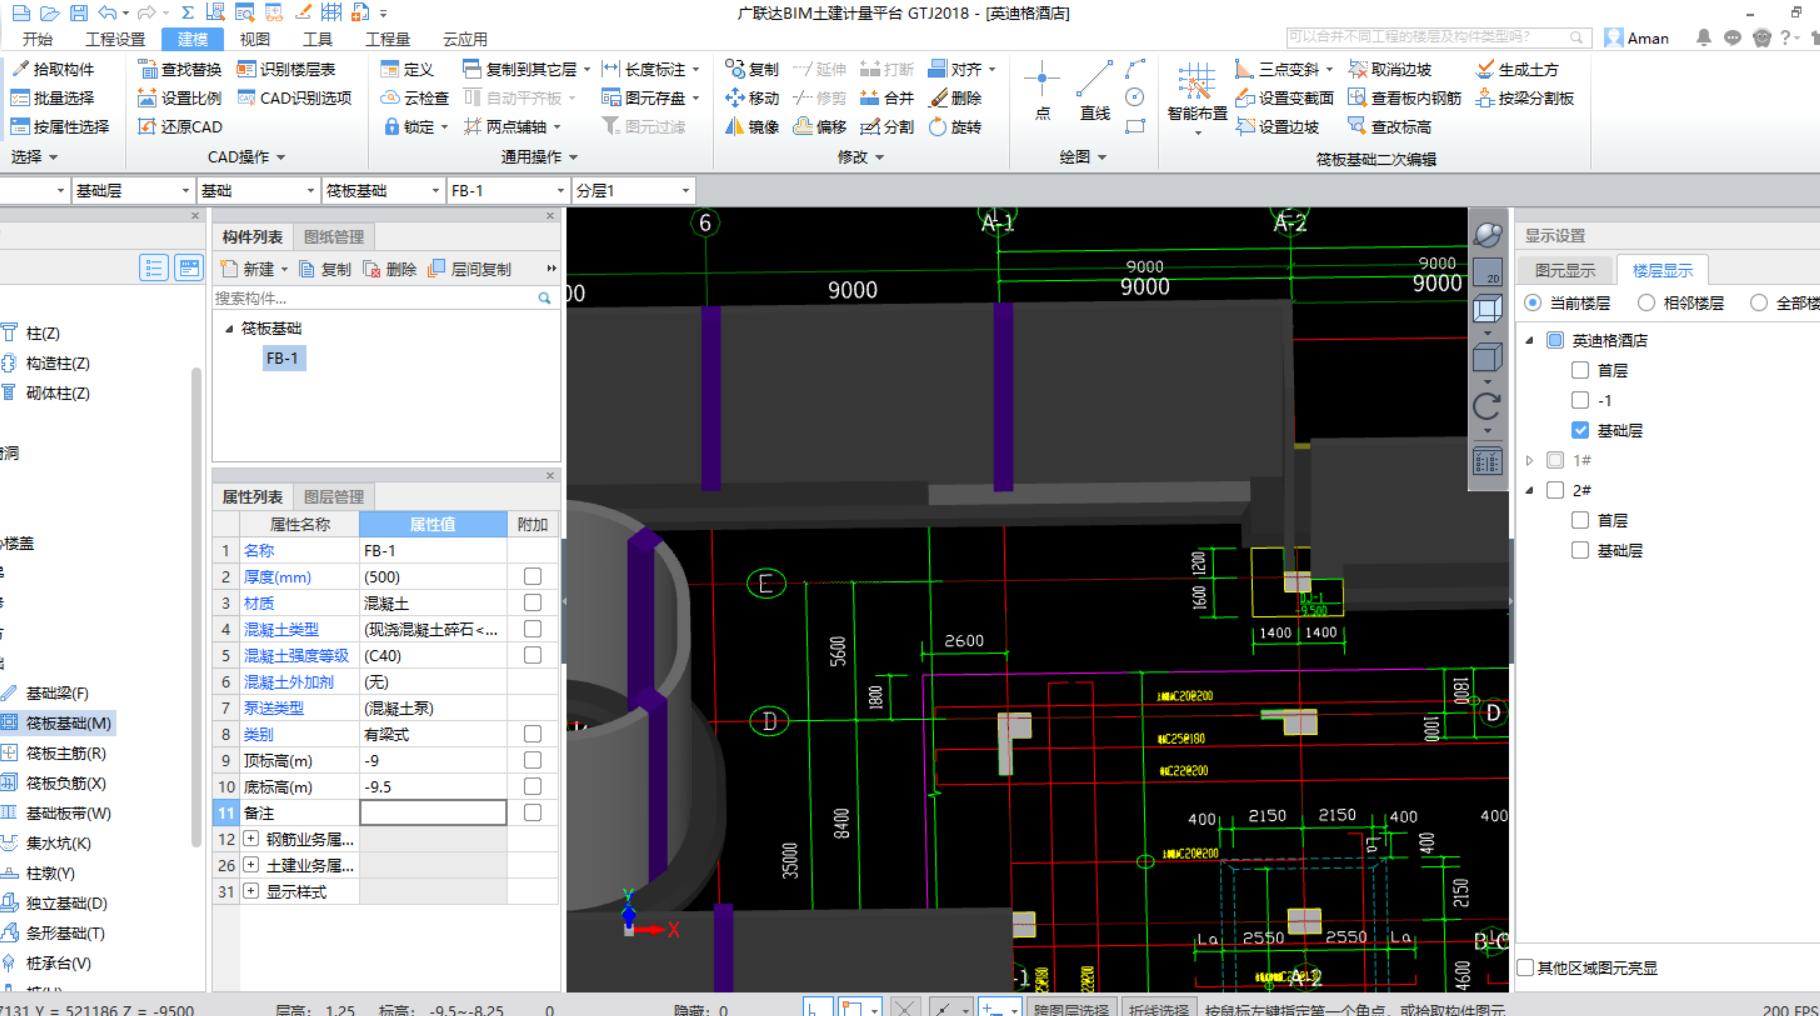Expand the 钢筋业务属性 row
The height and width of the screenshot is (1016, 1820).
coord(251,839)
